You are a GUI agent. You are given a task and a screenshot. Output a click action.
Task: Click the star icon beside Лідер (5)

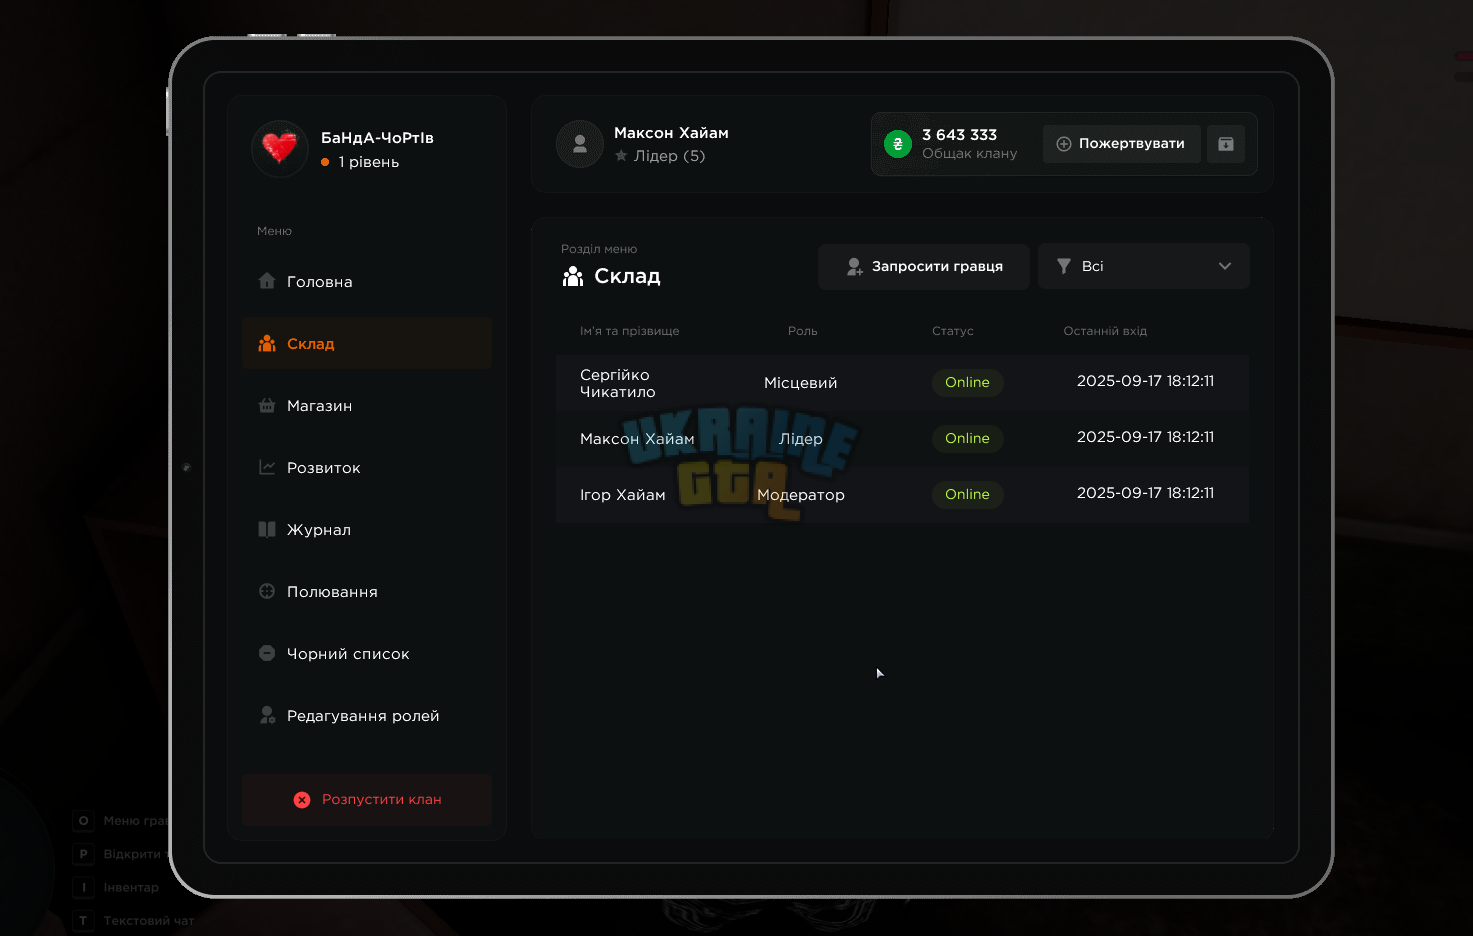(x=621, y=156)
